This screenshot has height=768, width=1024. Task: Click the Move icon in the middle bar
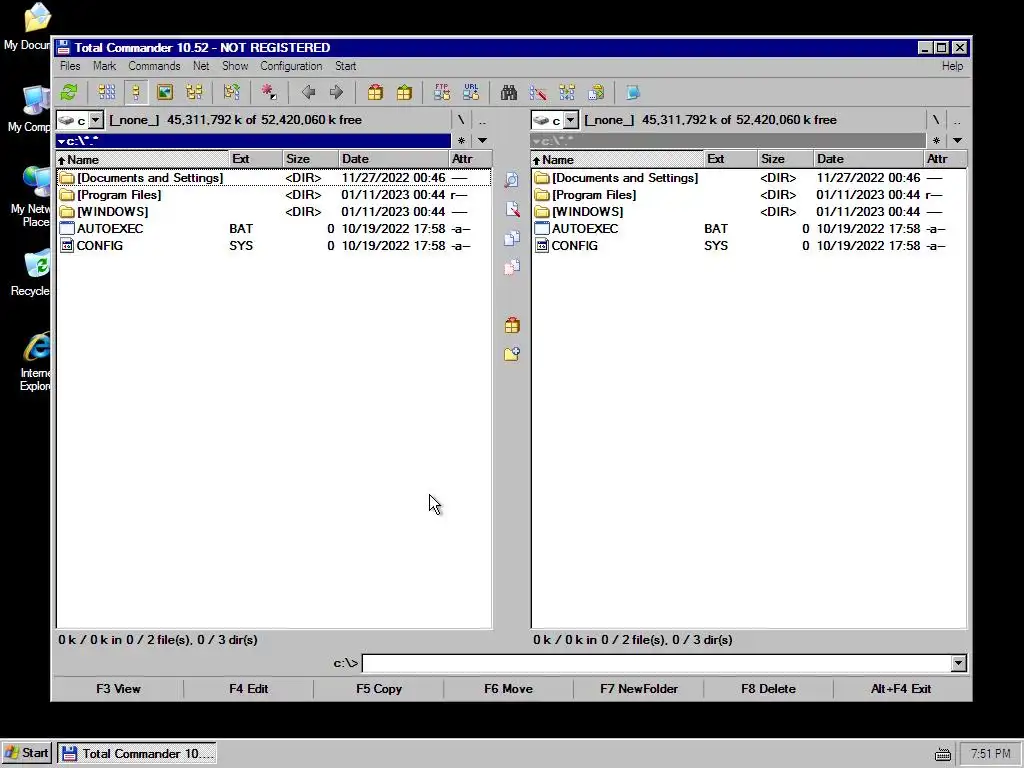click(512, 266)
